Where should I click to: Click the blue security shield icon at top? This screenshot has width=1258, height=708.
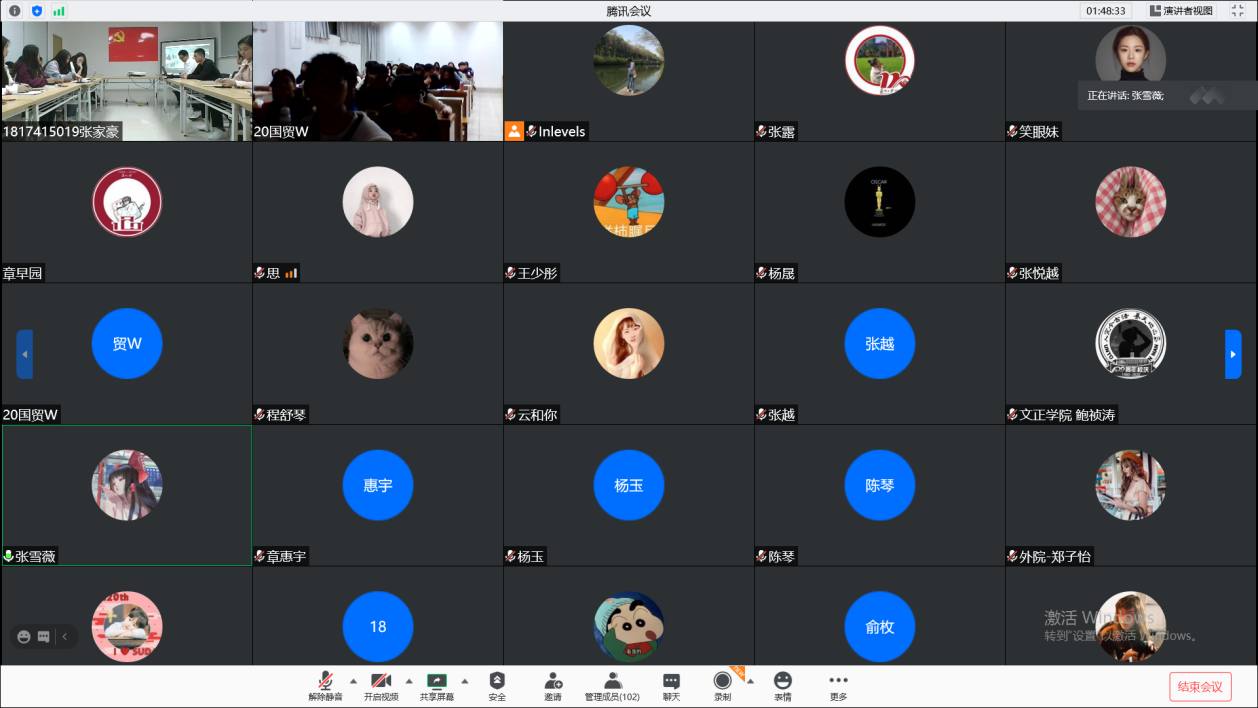[37, 11]
